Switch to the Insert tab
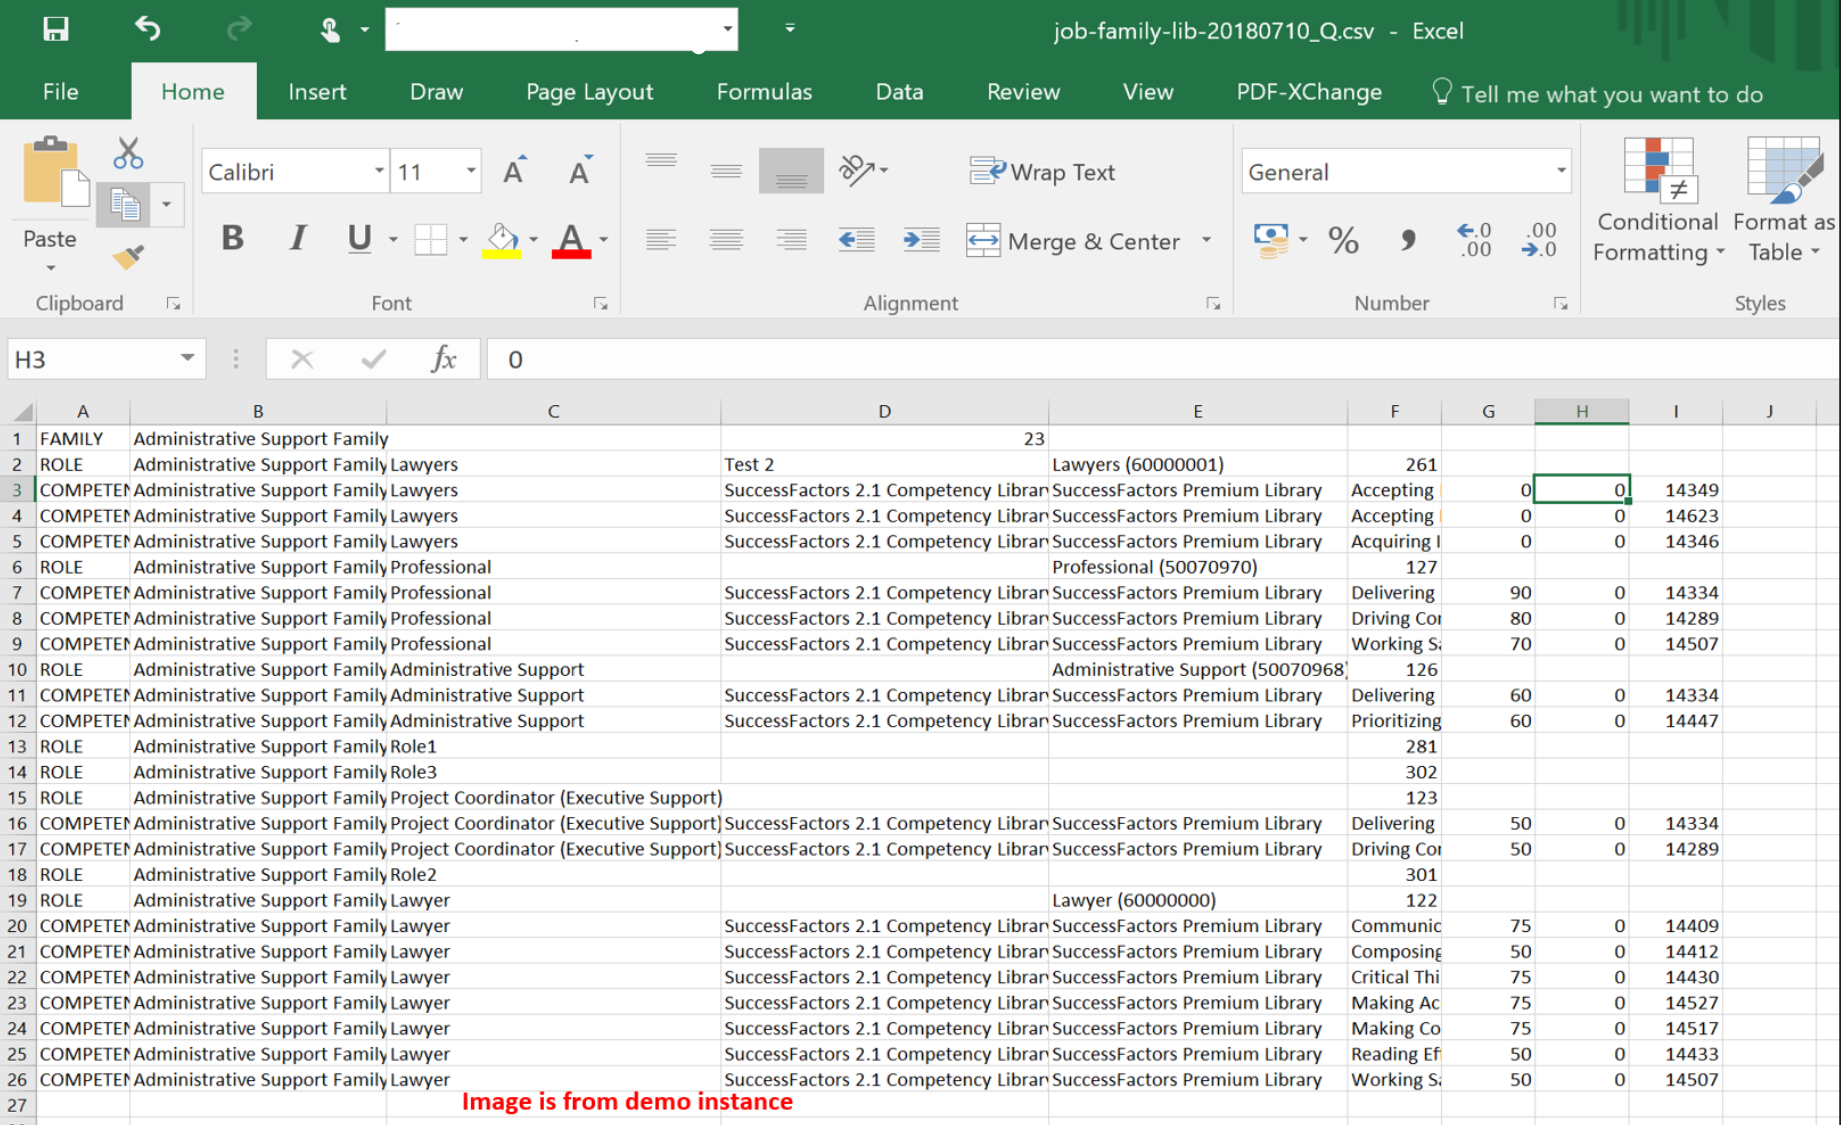The width and height of the screenshot is (1841, 1125). click(x=317, y=92)
